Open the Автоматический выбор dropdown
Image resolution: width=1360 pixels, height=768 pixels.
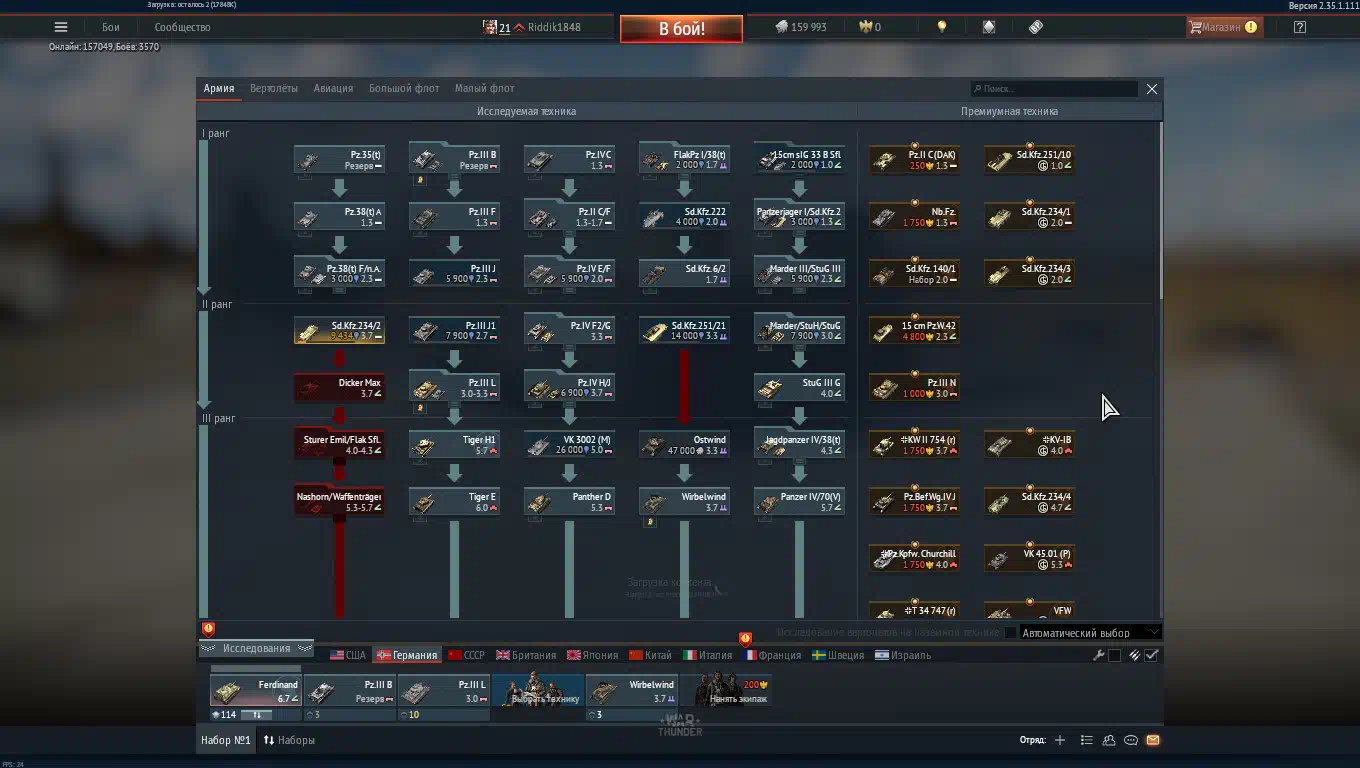[x=1090, y=632]
